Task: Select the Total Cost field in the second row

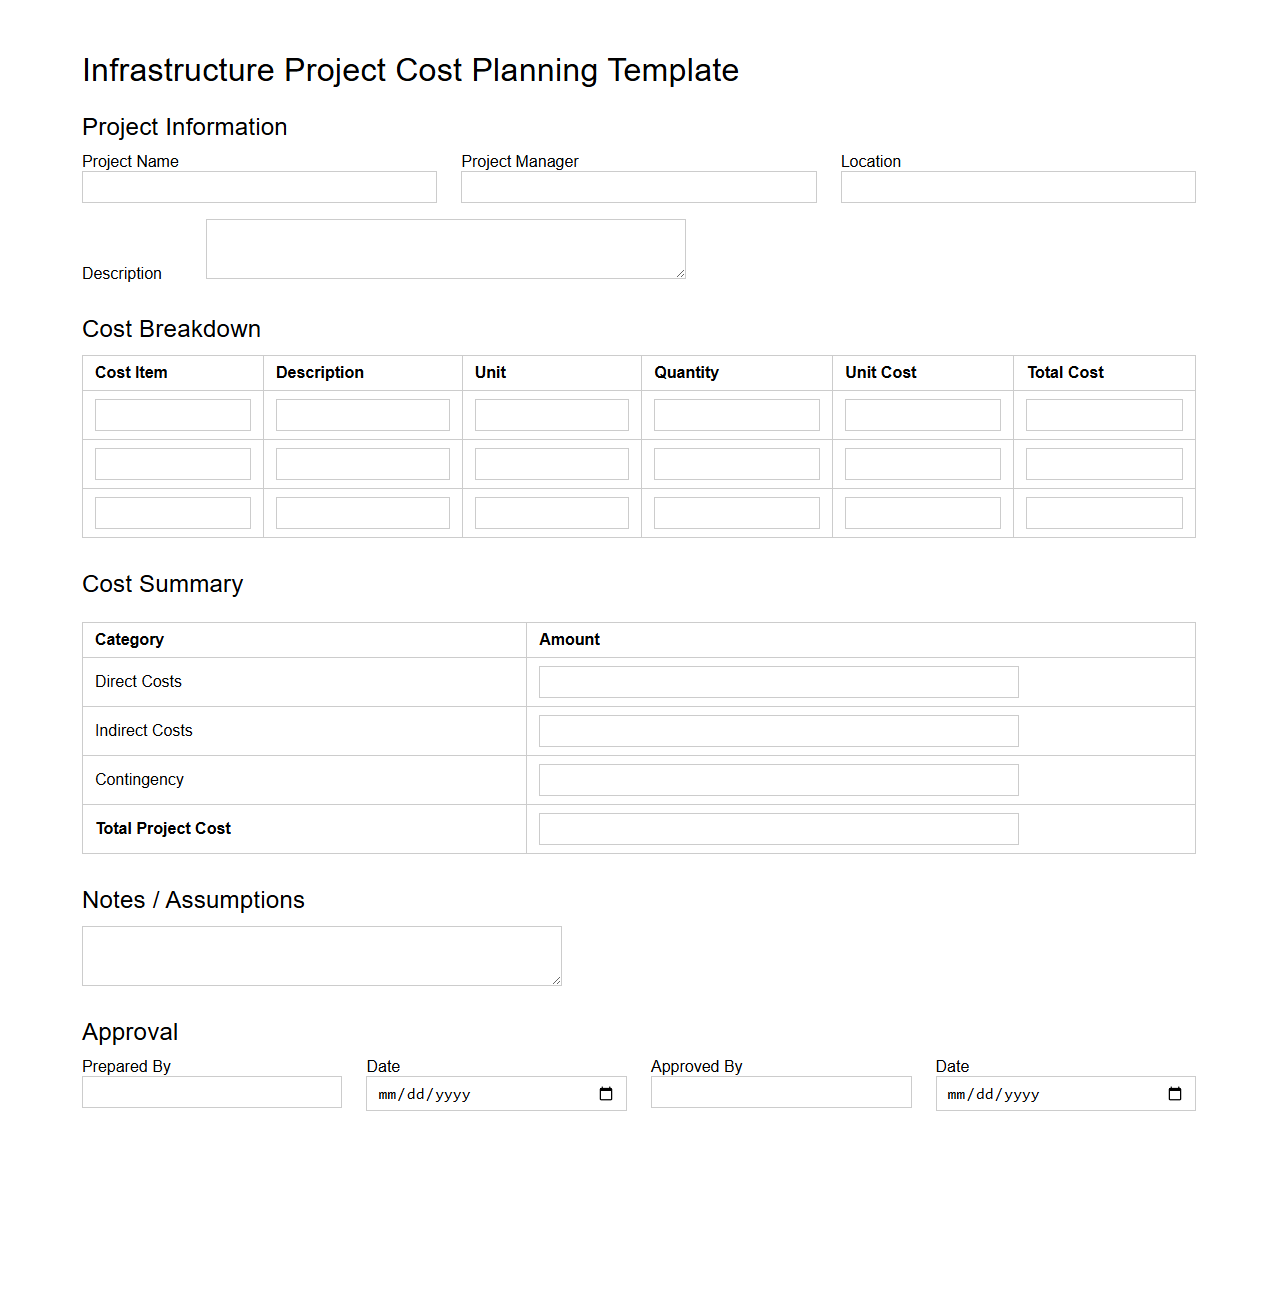Action: pyautogui.click(x=1103, y=463)
